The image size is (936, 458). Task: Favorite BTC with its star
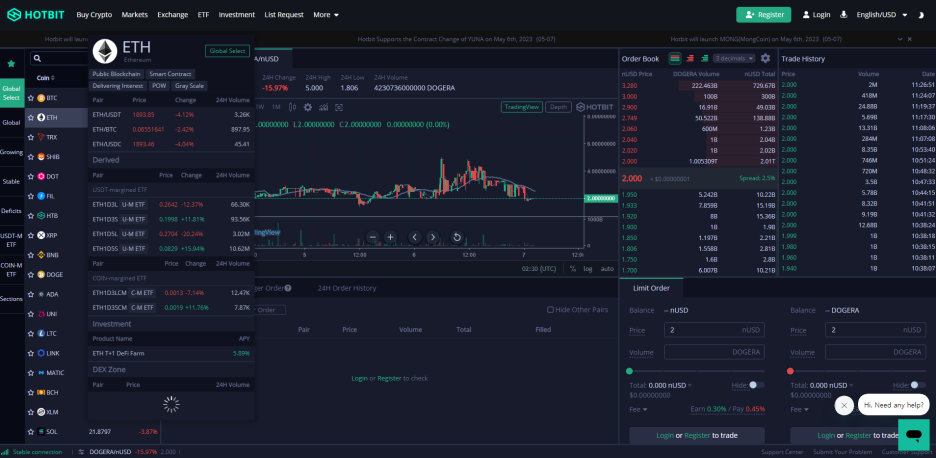[x=30, y=98]
